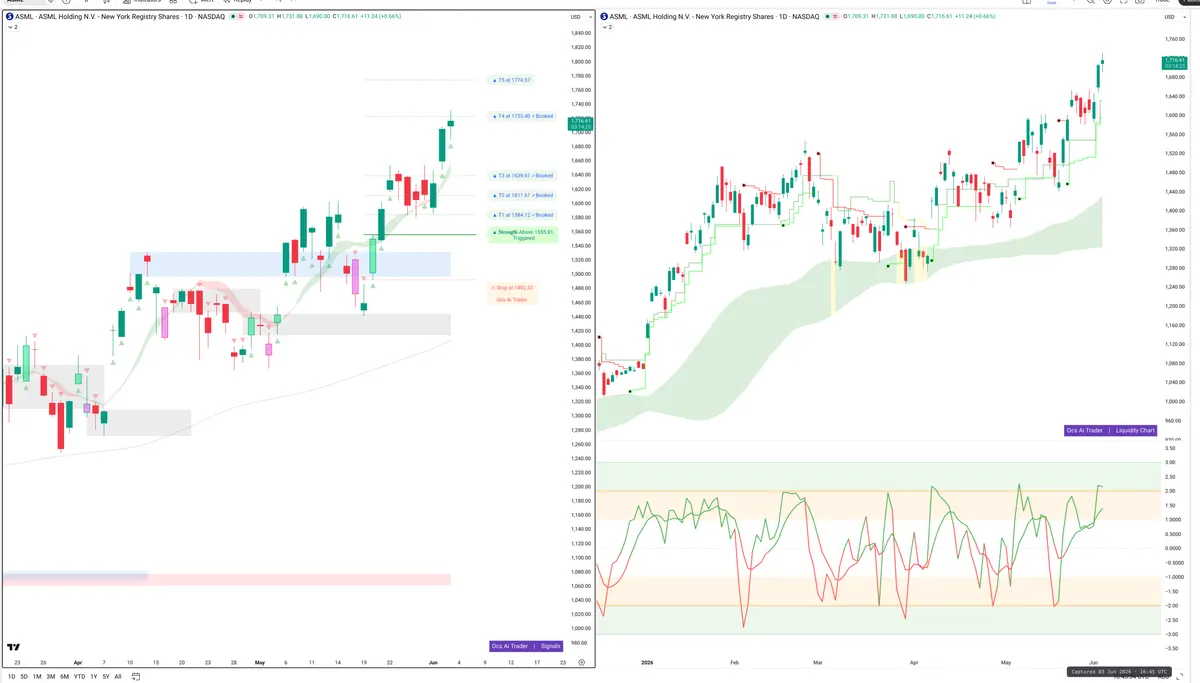Click the 'T1 at 1584.12 Booked' label
1200x683 pixels.
click(x=524, y=215)
